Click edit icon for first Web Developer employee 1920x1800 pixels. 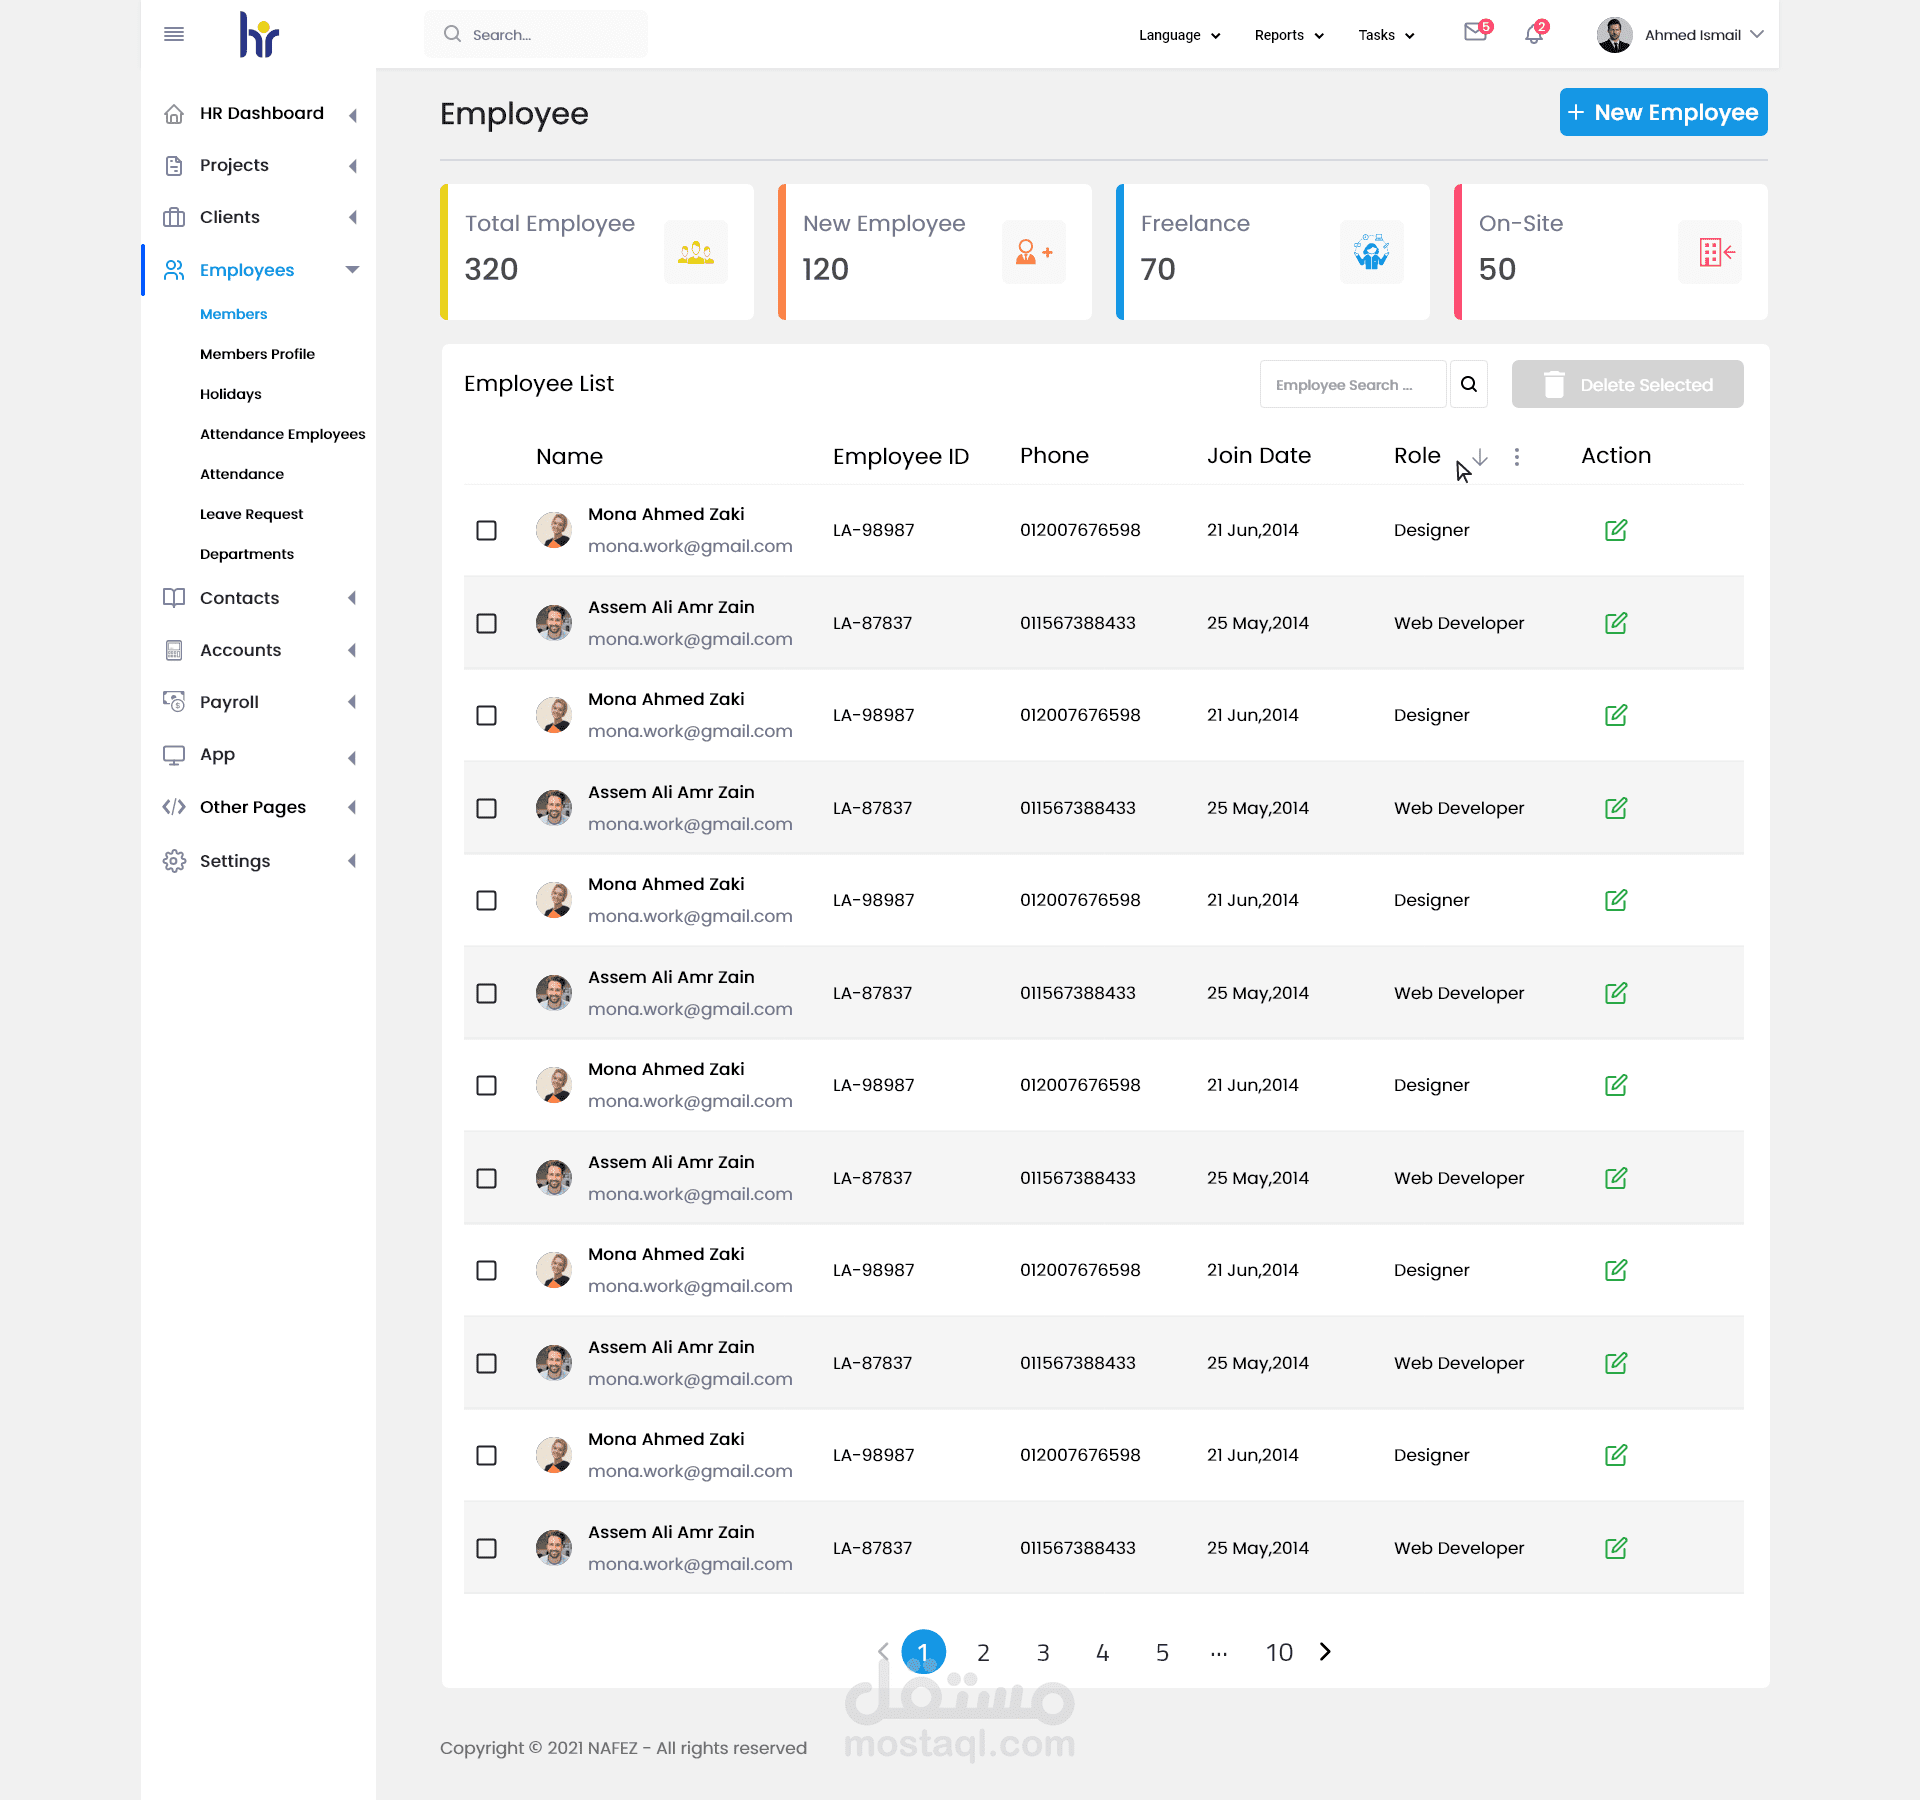1616,621
